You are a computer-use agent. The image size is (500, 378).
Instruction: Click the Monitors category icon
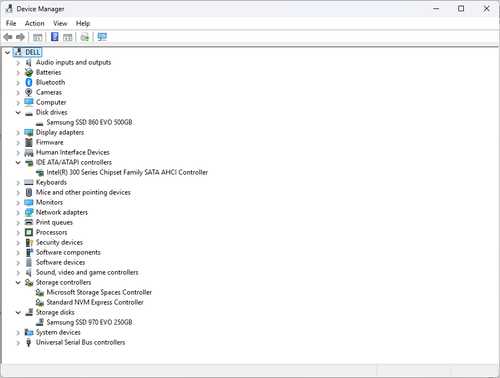(29, 202)
